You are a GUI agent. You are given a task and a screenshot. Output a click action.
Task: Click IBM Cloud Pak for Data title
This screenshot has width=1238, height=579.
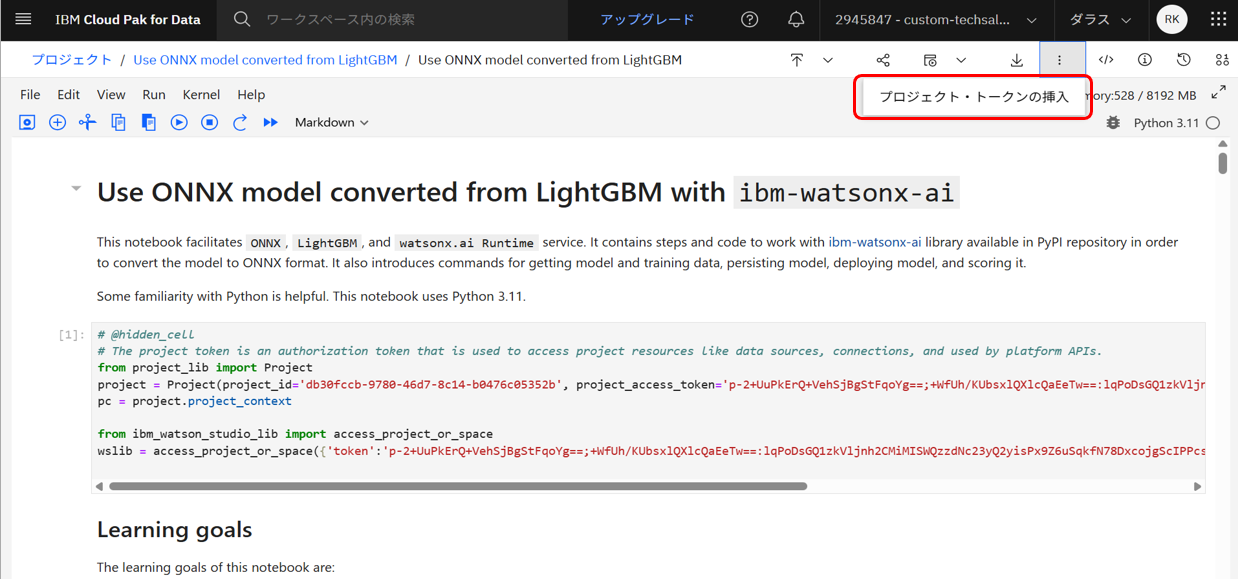tap(127, 20)
